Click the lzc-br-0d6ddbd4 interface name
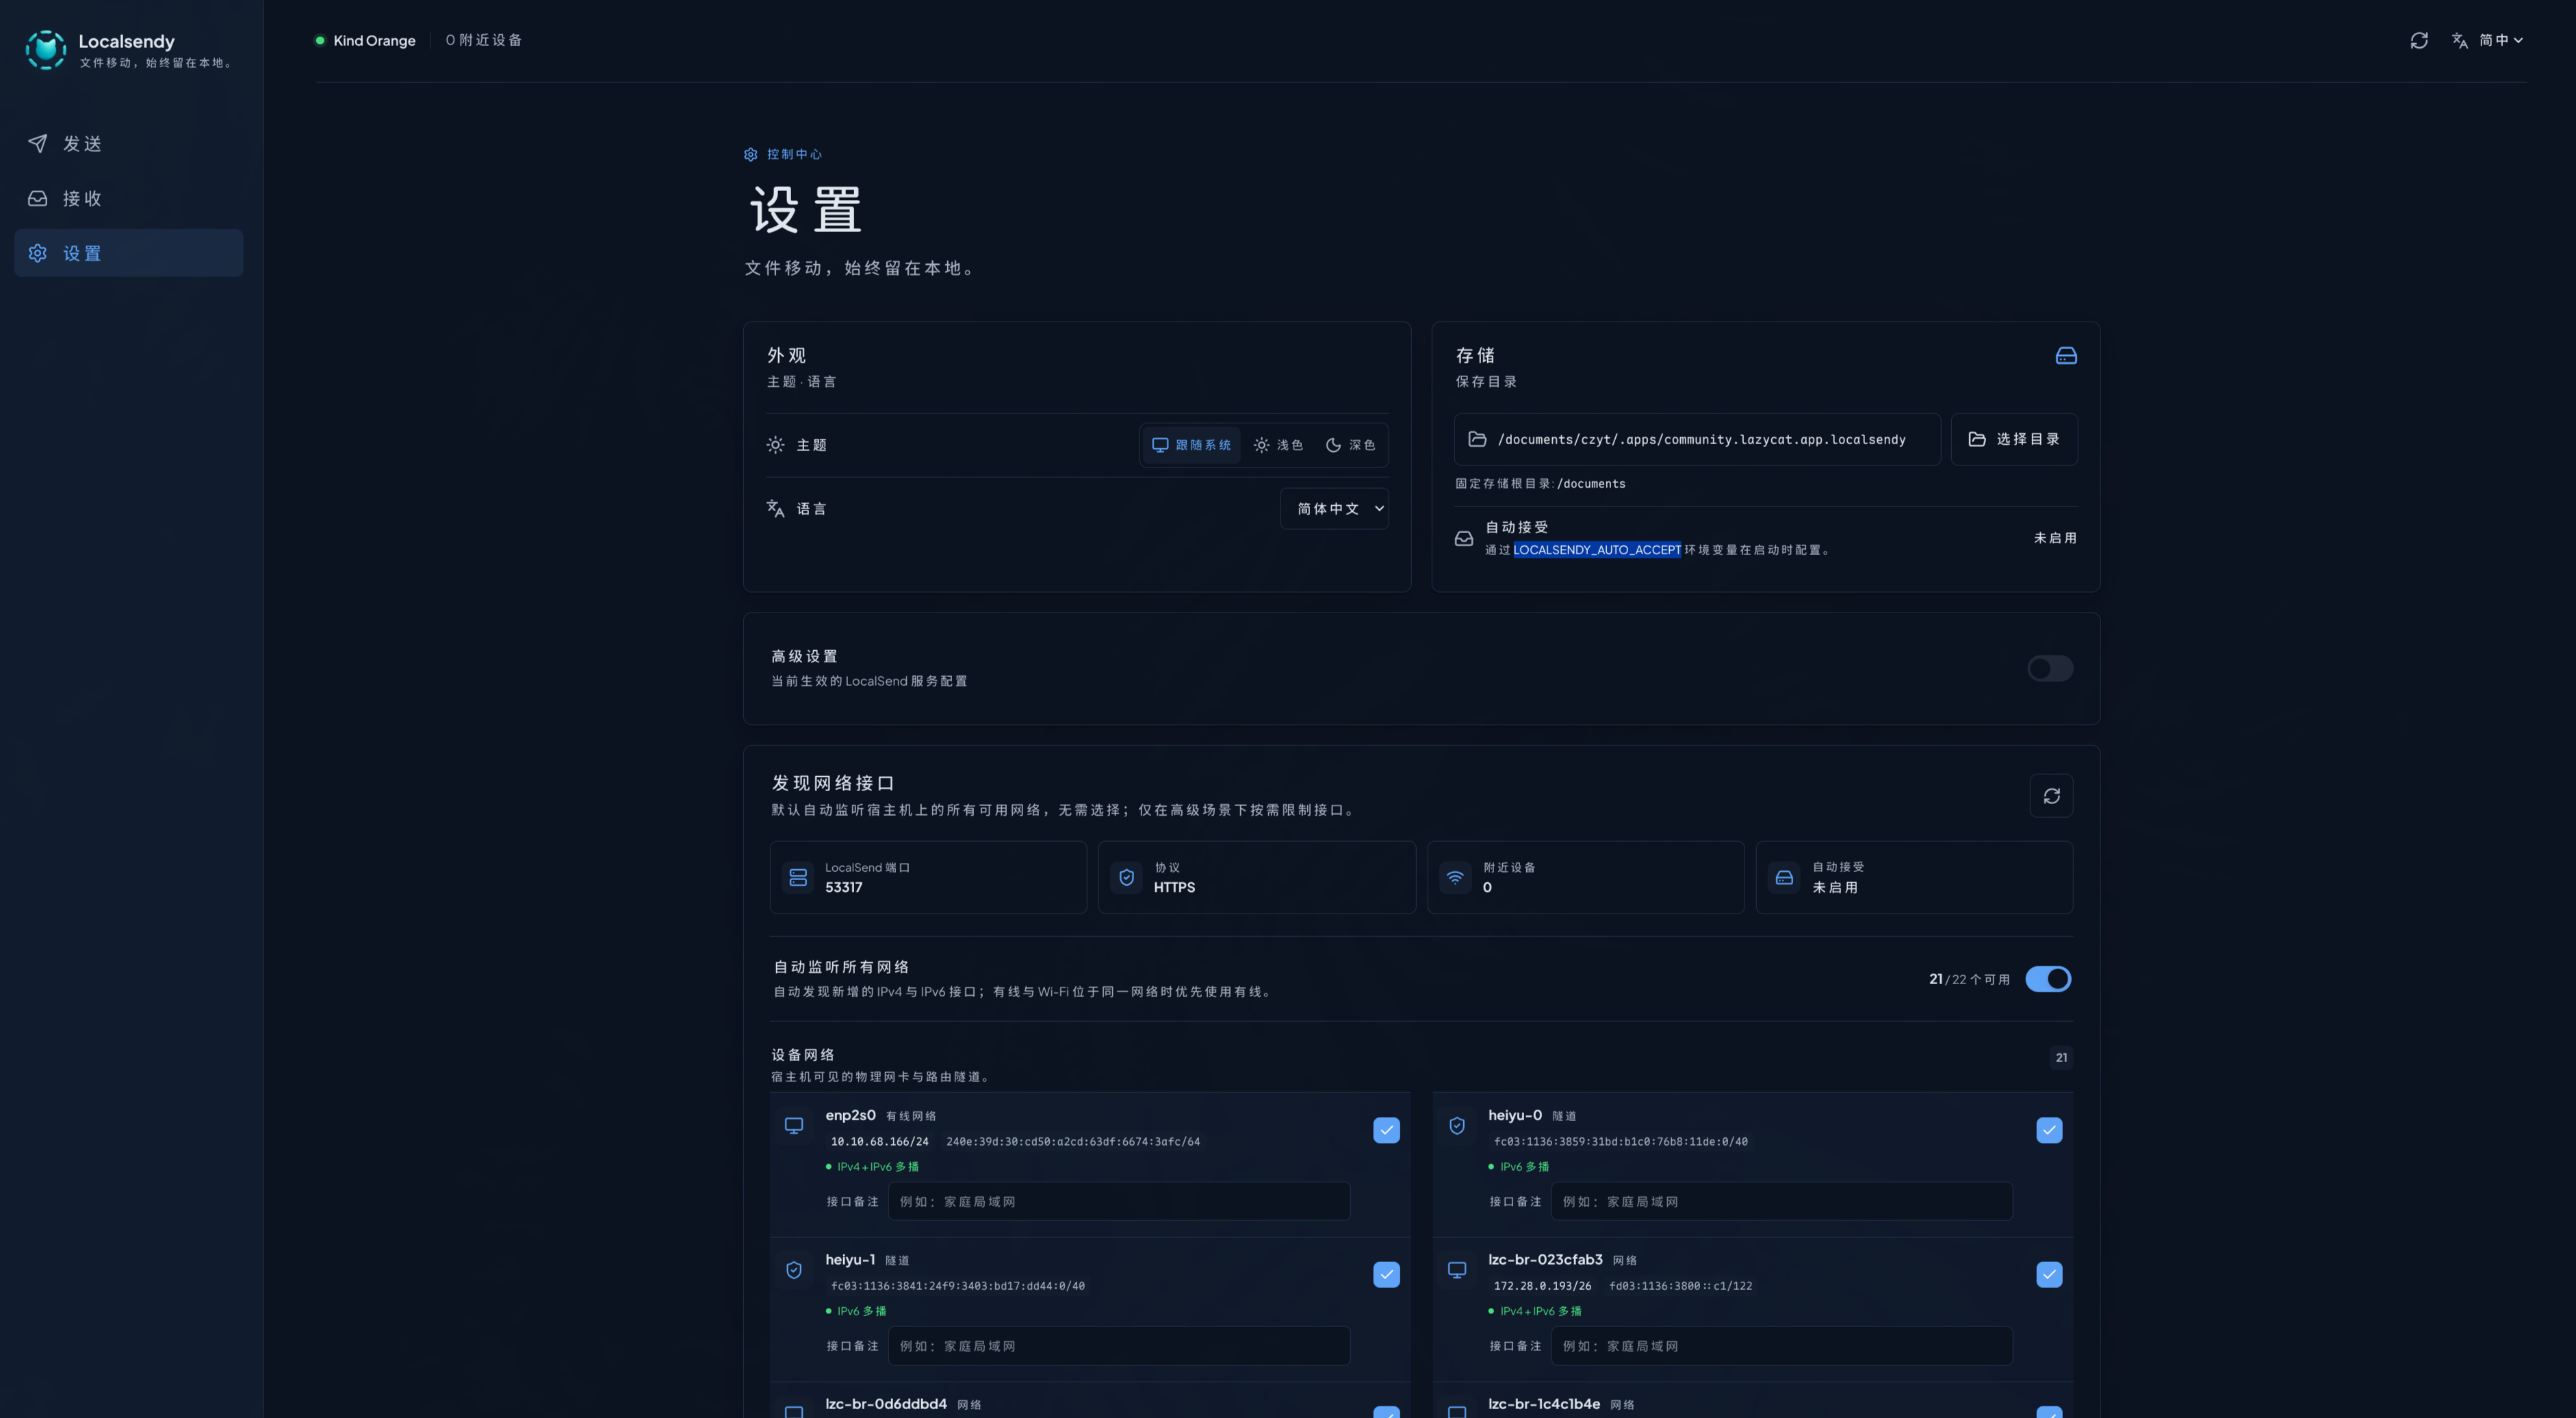 click(886, 1404)
